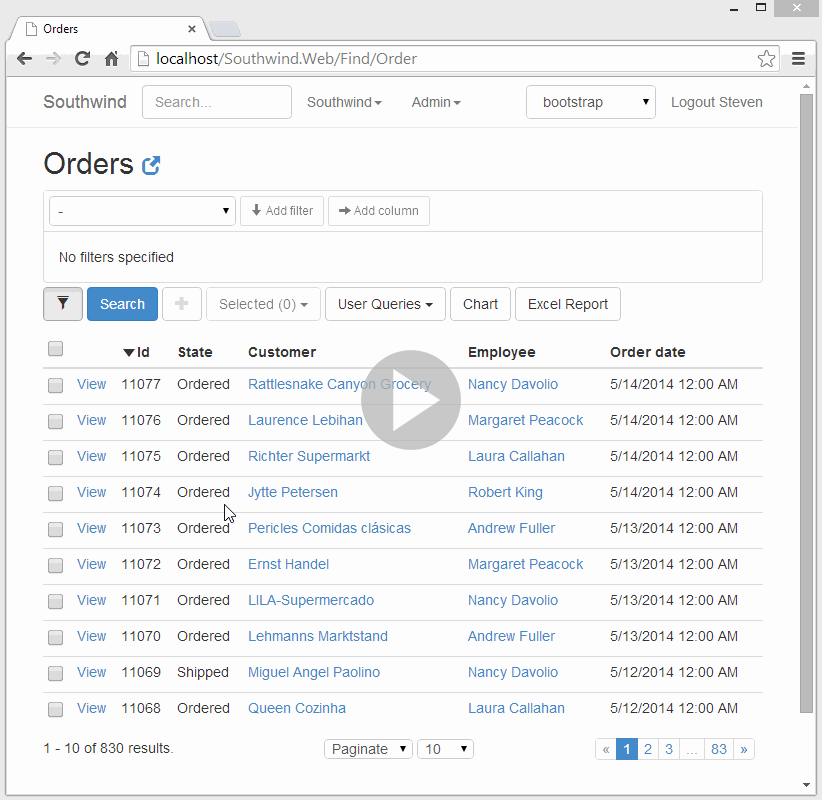This screenshot has height=800, width=822.
Task: Open the Chrome hamburger menu
Action: point(798,59)
